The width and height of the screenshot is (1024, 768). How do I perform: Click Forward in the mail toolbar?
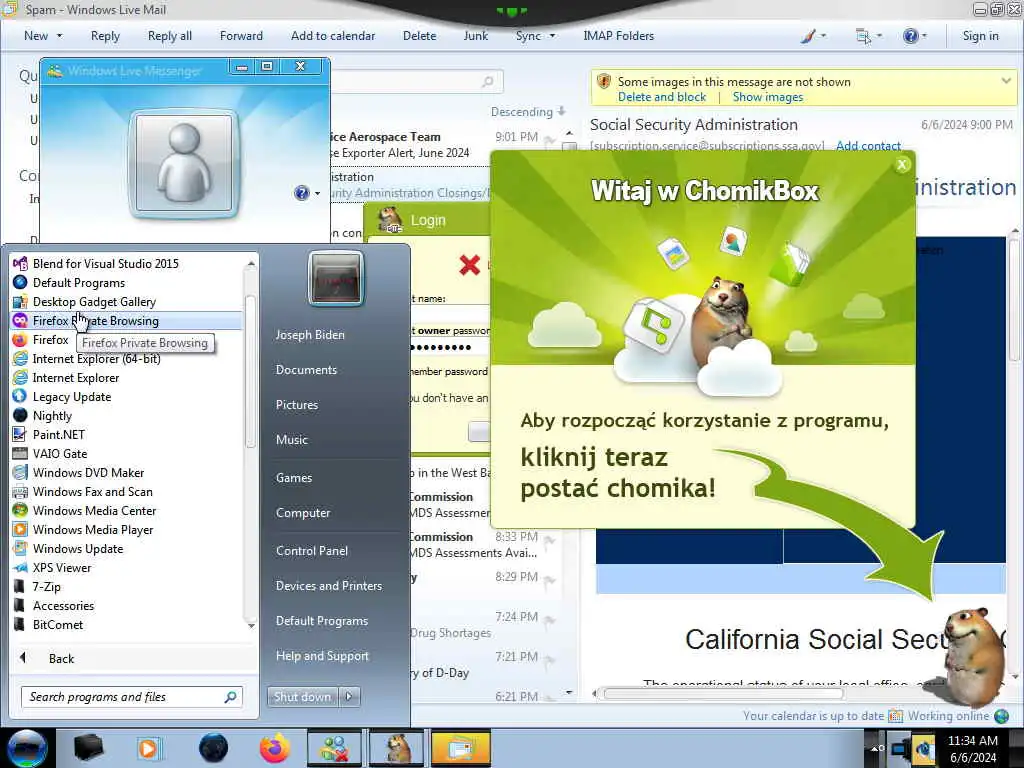point(241,36)
